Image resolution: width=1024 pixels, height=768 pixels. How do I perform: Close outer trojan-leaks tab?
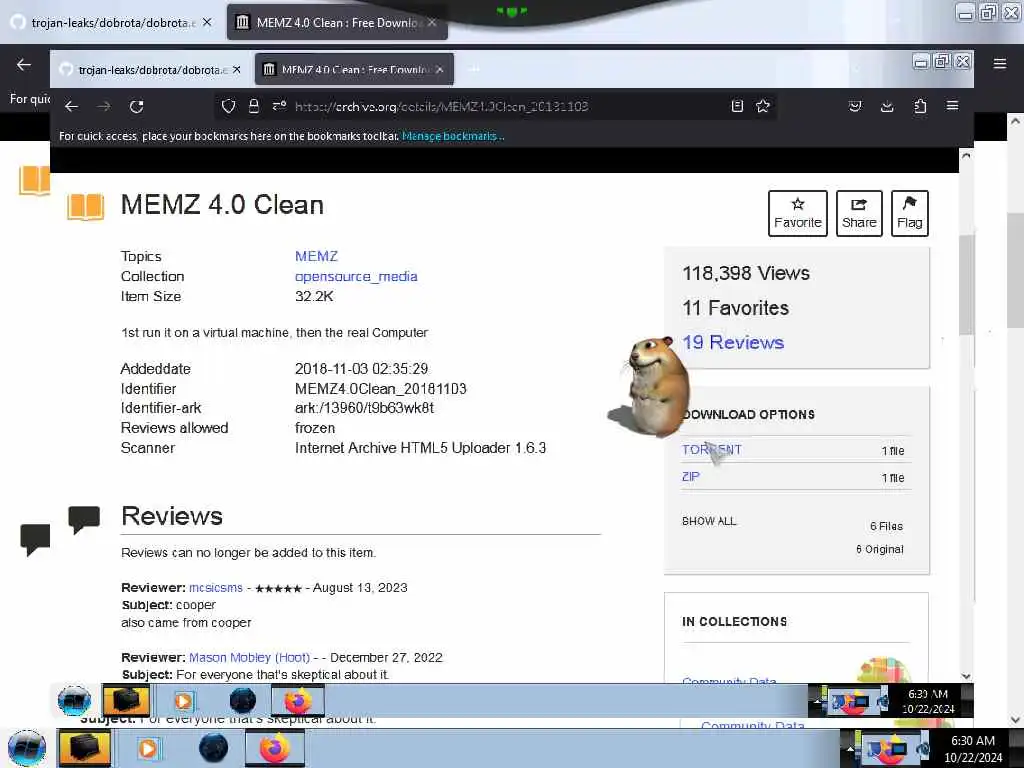[207, 22]
